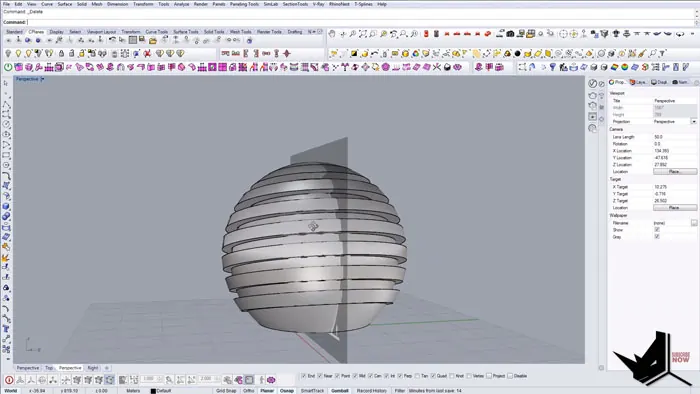Click the Target Location Place button
700x394 pixels.
point(675,207)
